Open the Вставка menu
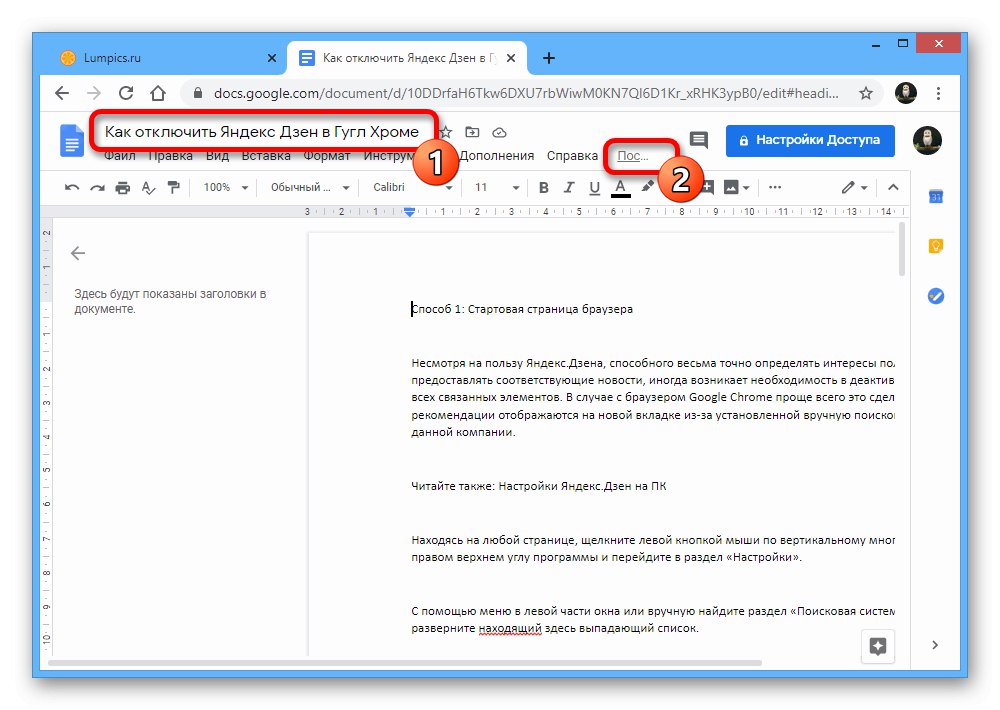The image size is (1000, 710). pos(265,156)
